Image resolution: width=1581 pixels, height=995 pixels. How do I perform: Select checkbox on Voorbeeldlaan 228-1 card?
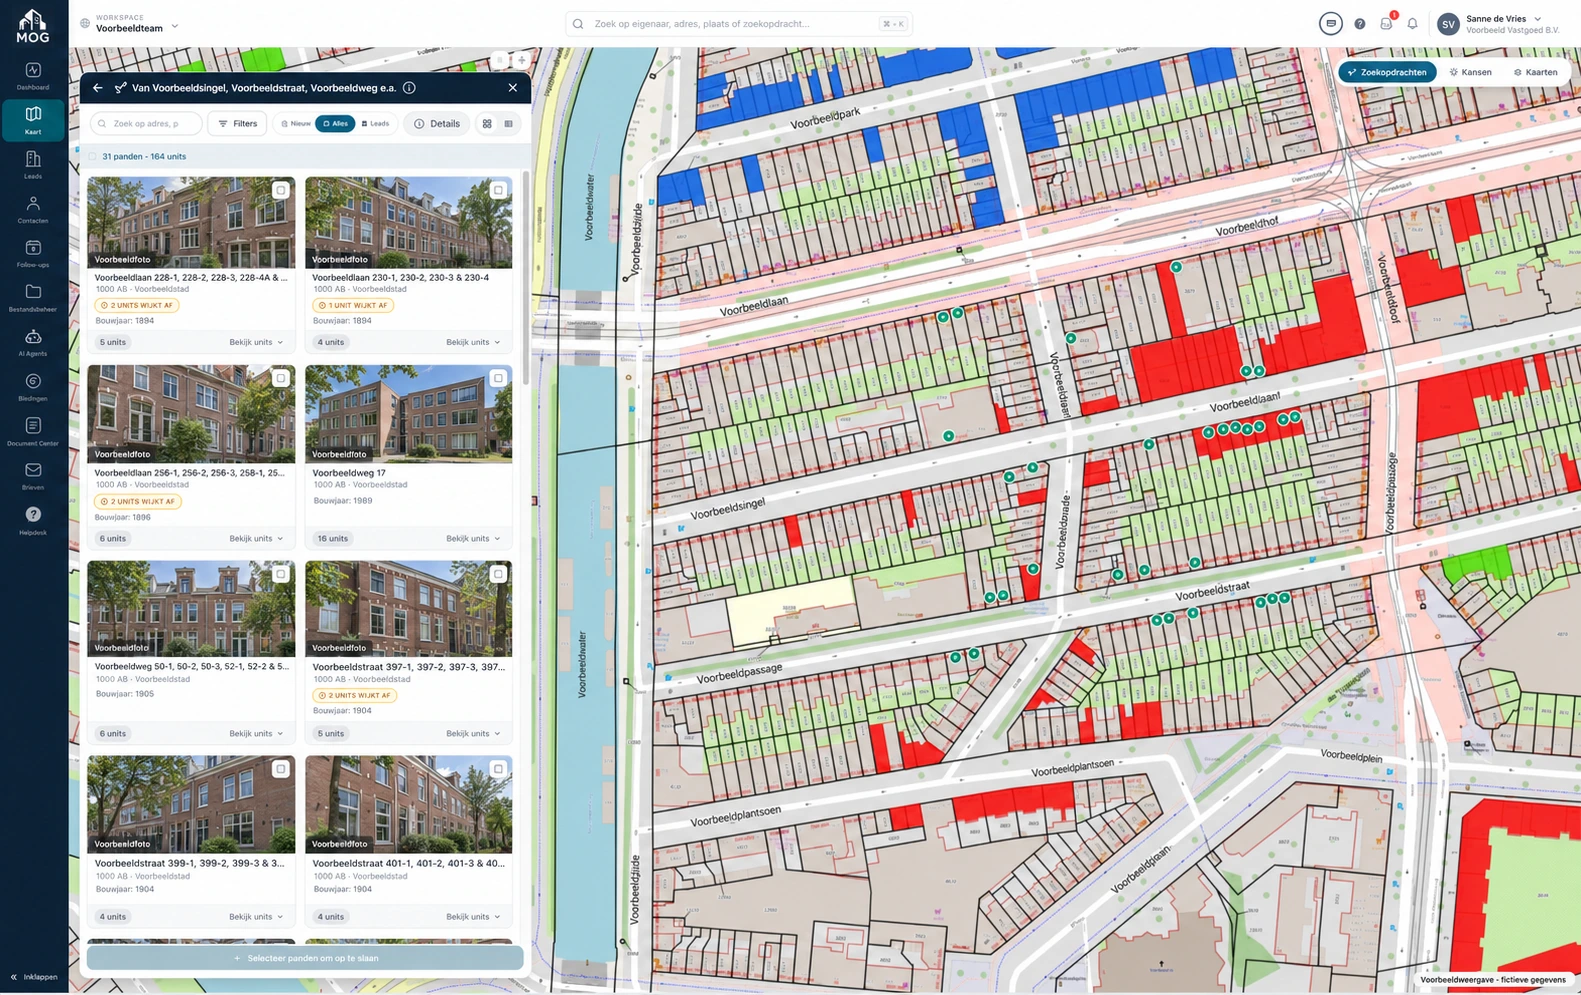pos(281,190)
